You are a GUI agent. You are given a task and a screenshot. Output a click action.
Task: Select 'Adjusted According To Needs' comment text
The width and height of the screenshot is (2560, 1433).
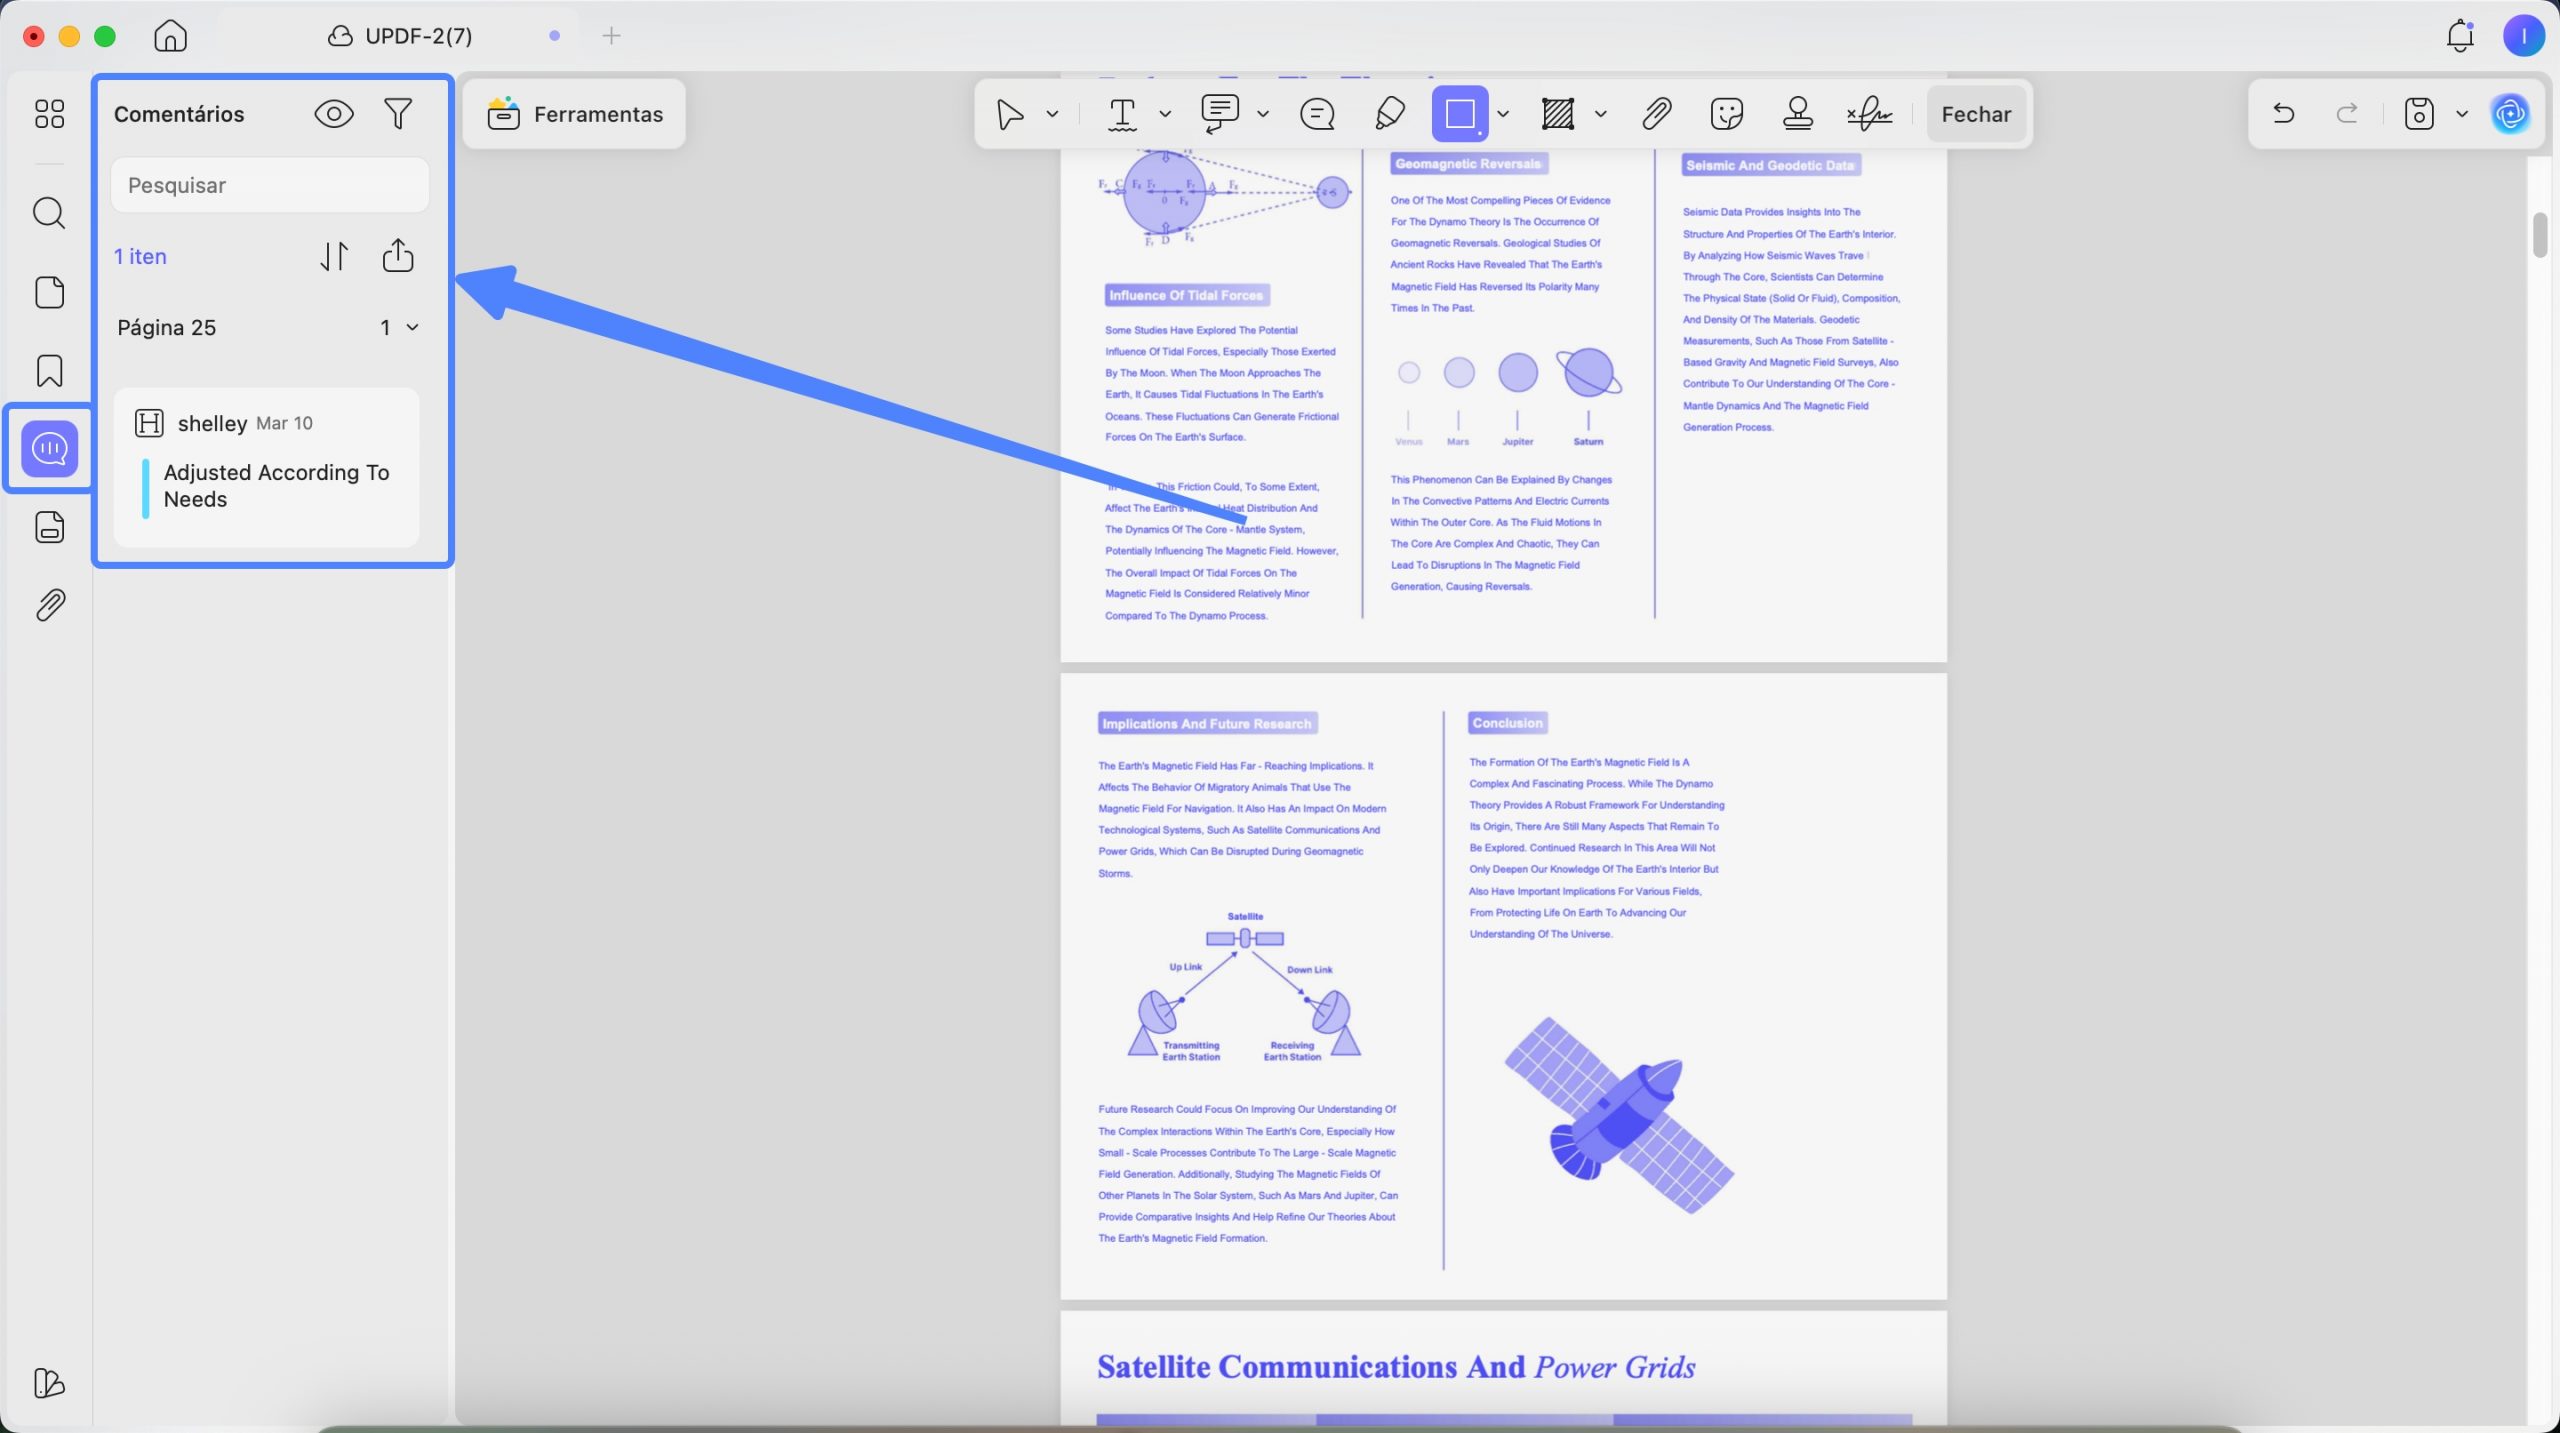(276, 486)
